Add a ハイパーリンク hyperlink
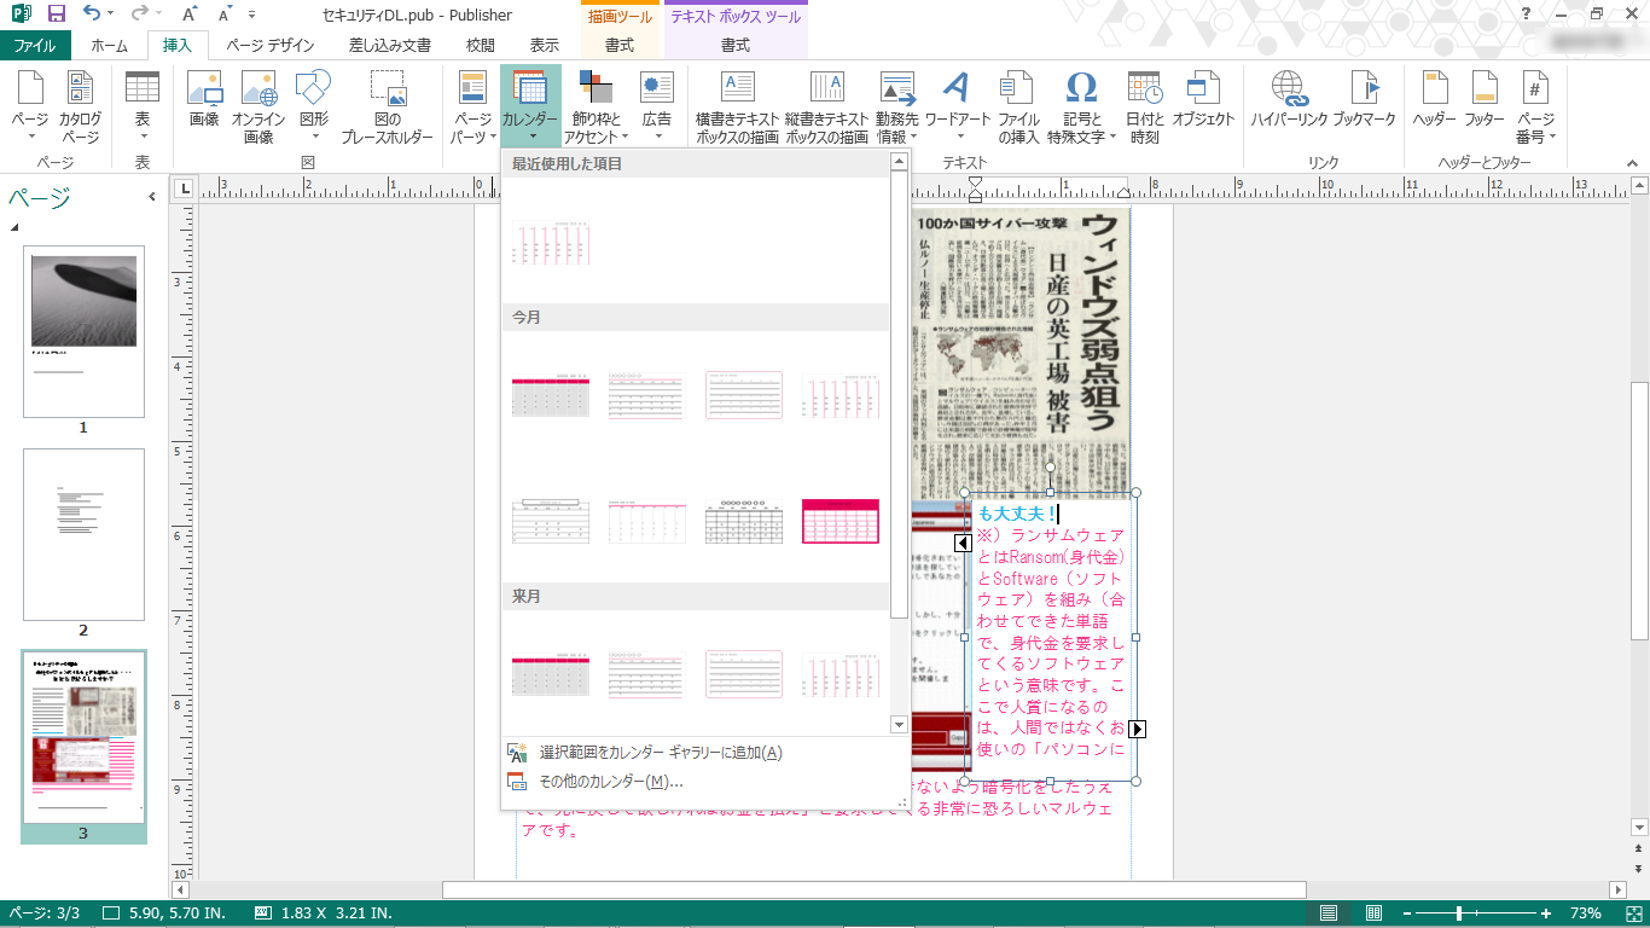The height and width of the screenshot is (928, 1650). click(x=1289, y=100)
